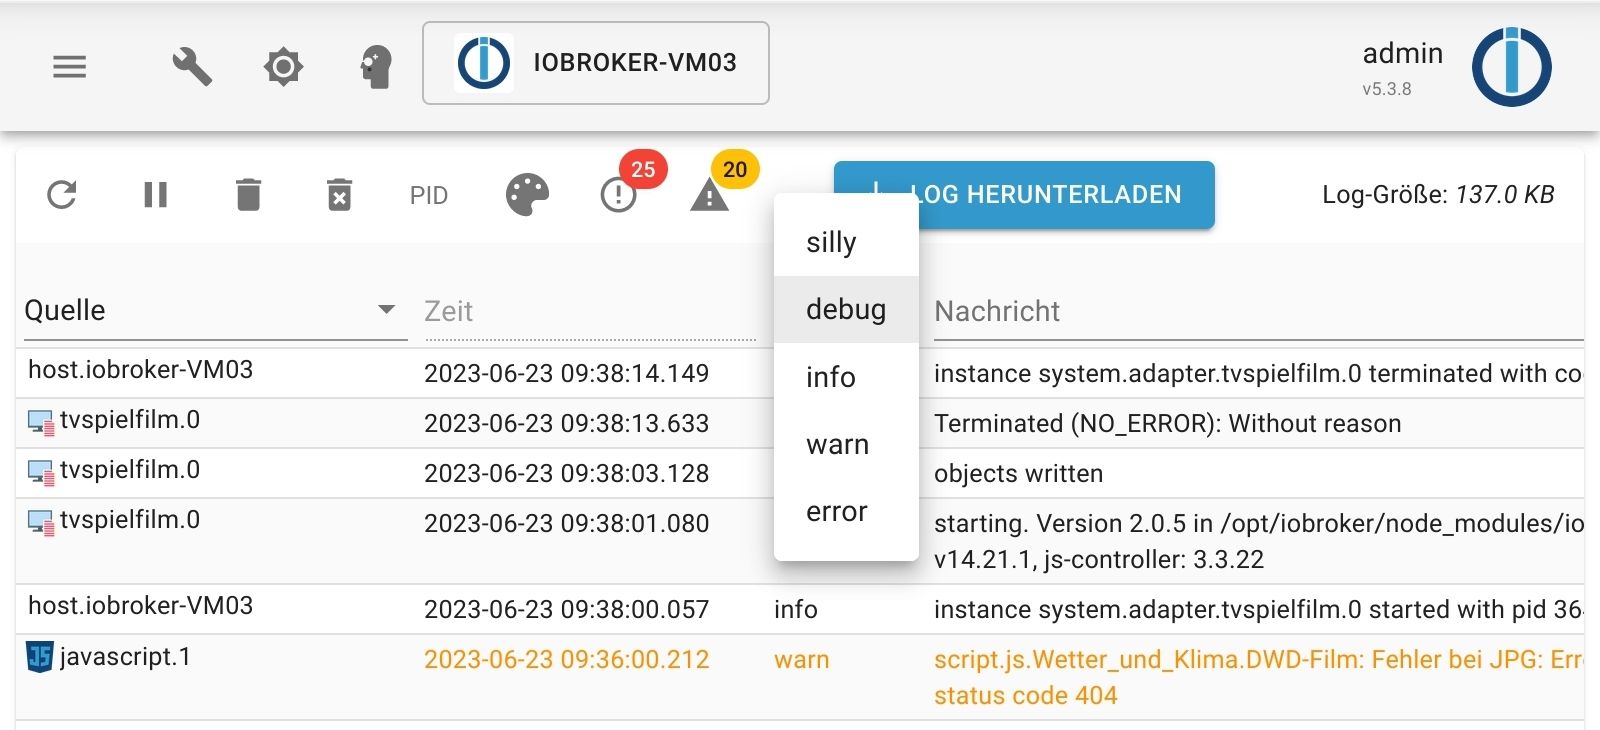Click the warning triangle icon showing 20
This screenshot has height=730, width=1600.
click(x=709, y=195)
